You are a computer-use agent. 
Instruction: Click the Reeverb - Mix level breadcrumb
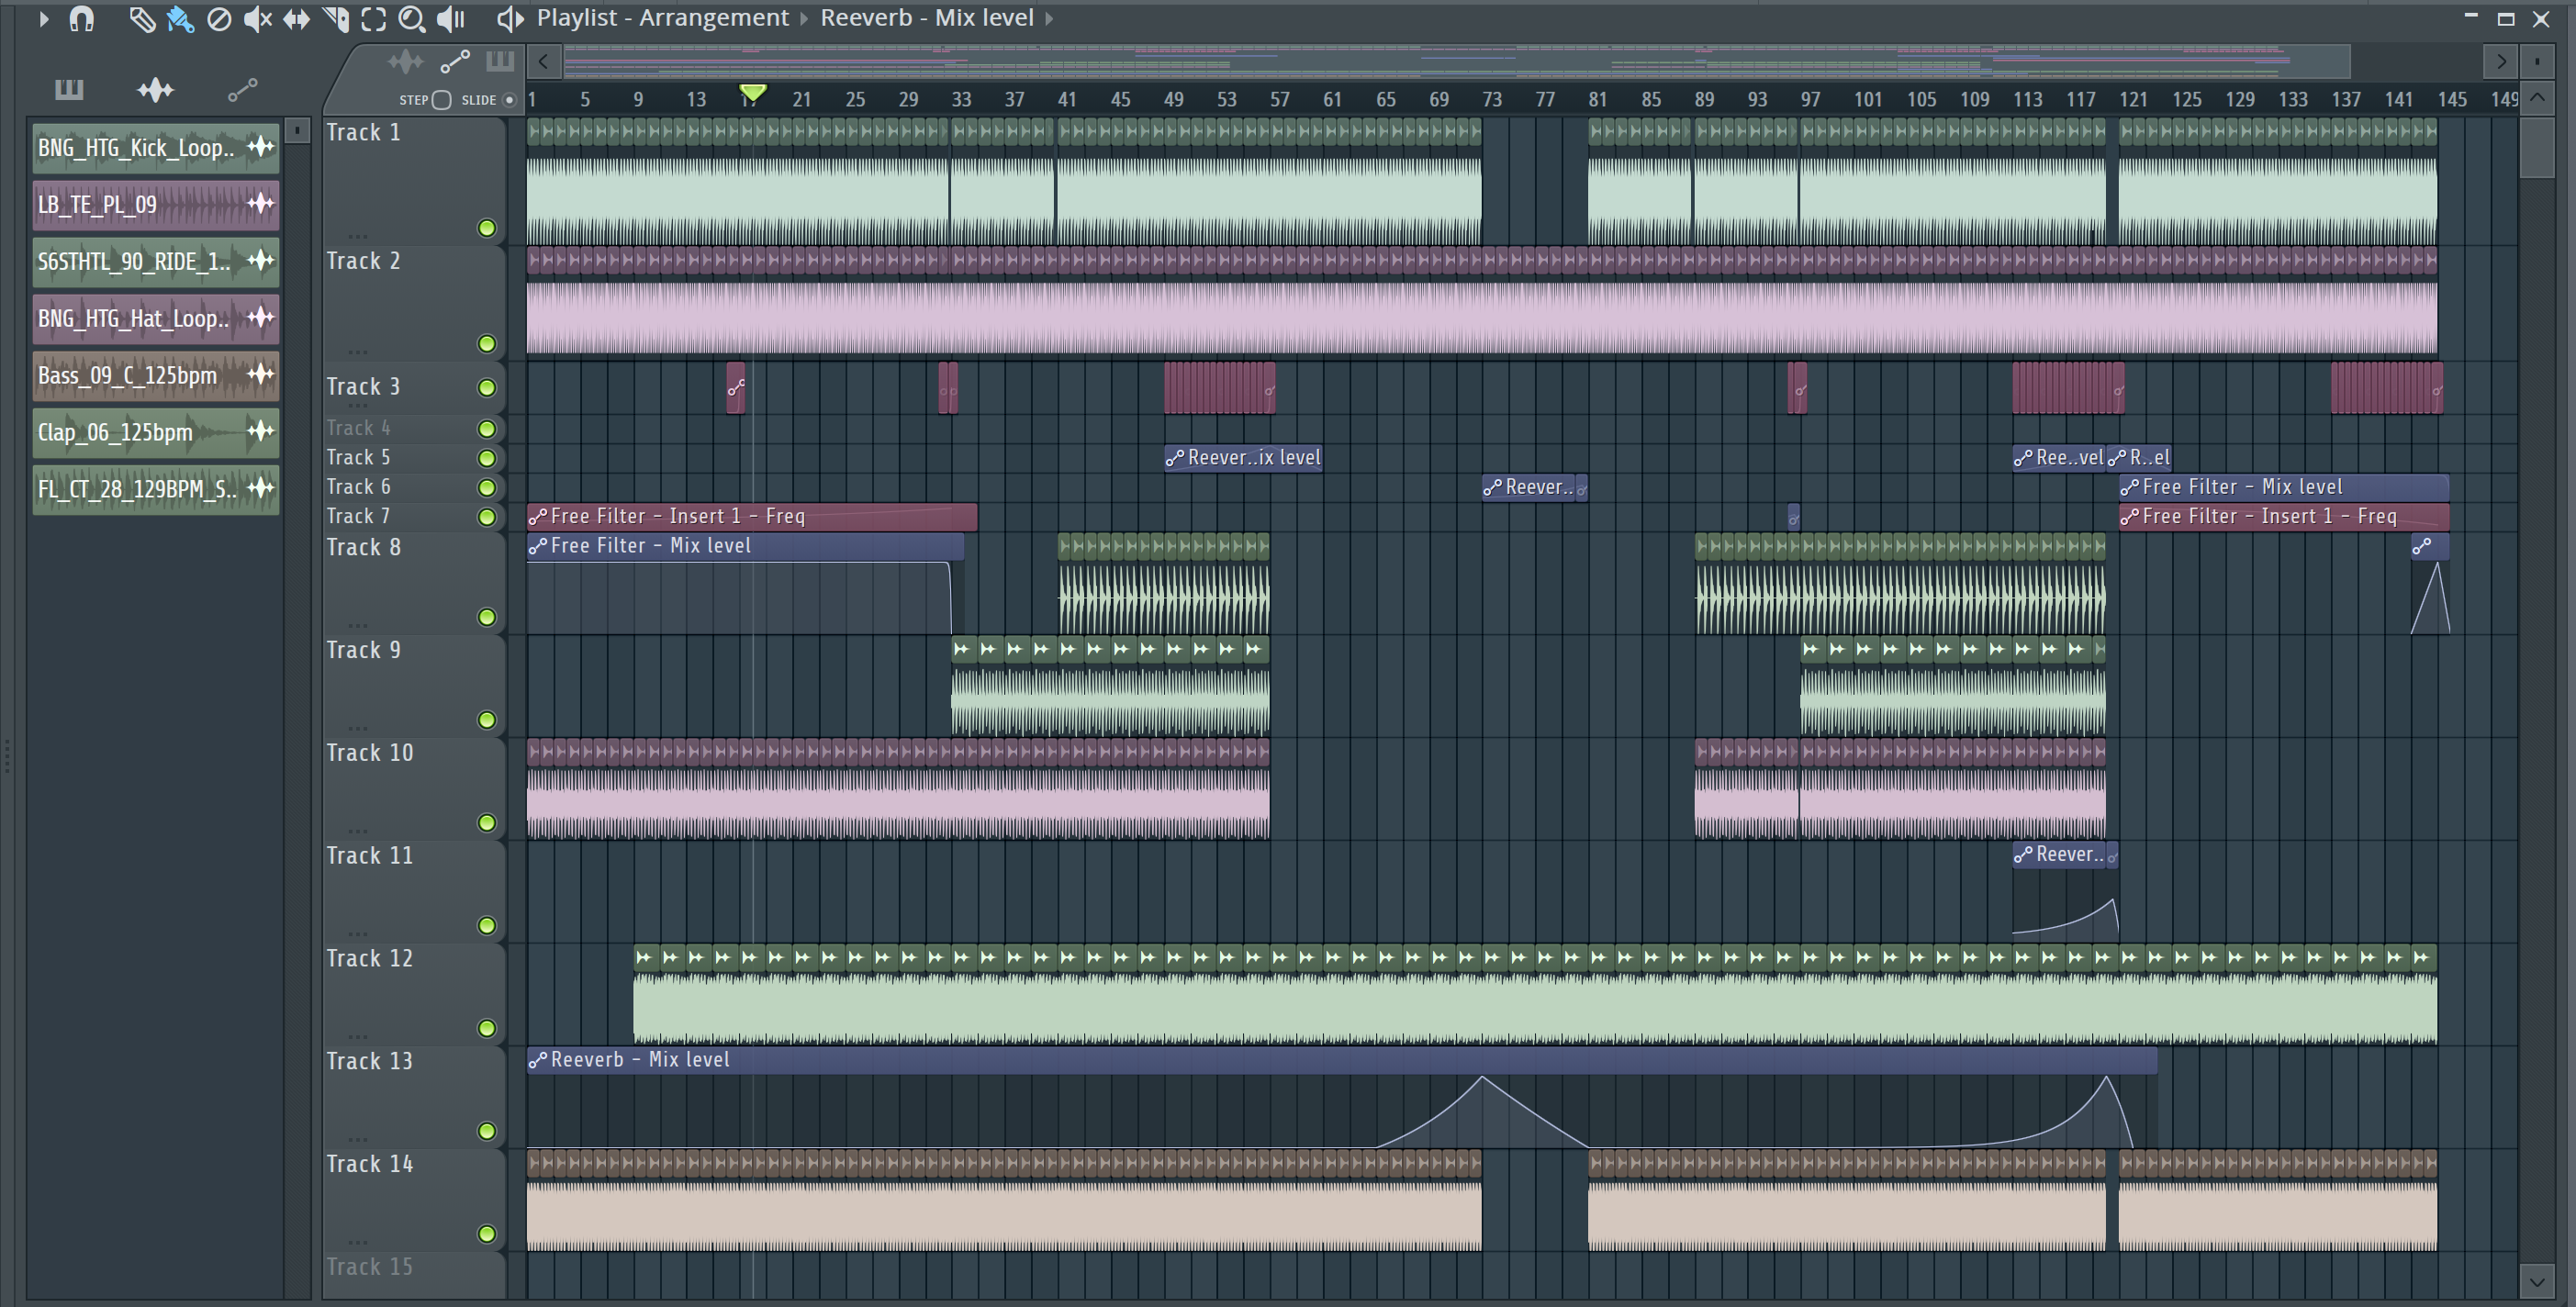[927, 18]
